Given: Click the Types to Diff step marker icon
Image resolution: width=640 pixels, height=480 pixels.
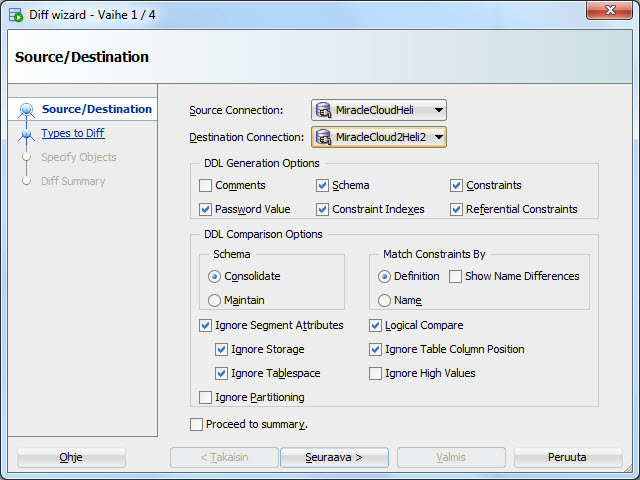Looking at the screenshot, I should tap(27, 134).
